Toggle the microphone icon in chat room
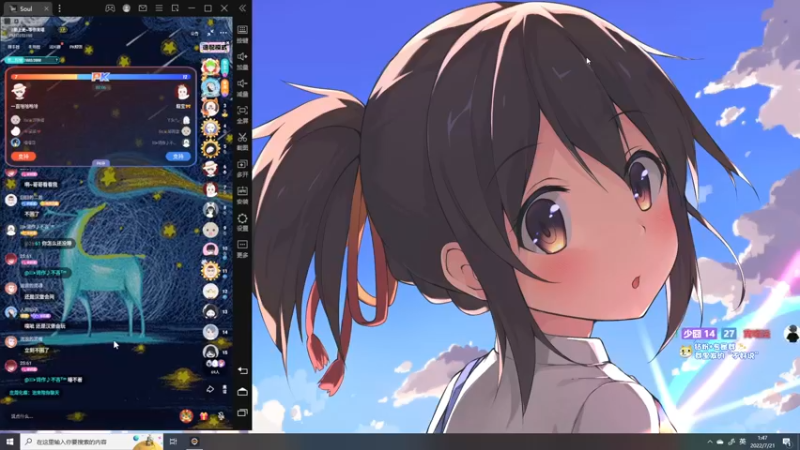800x450 pixels. pos(221,416)
